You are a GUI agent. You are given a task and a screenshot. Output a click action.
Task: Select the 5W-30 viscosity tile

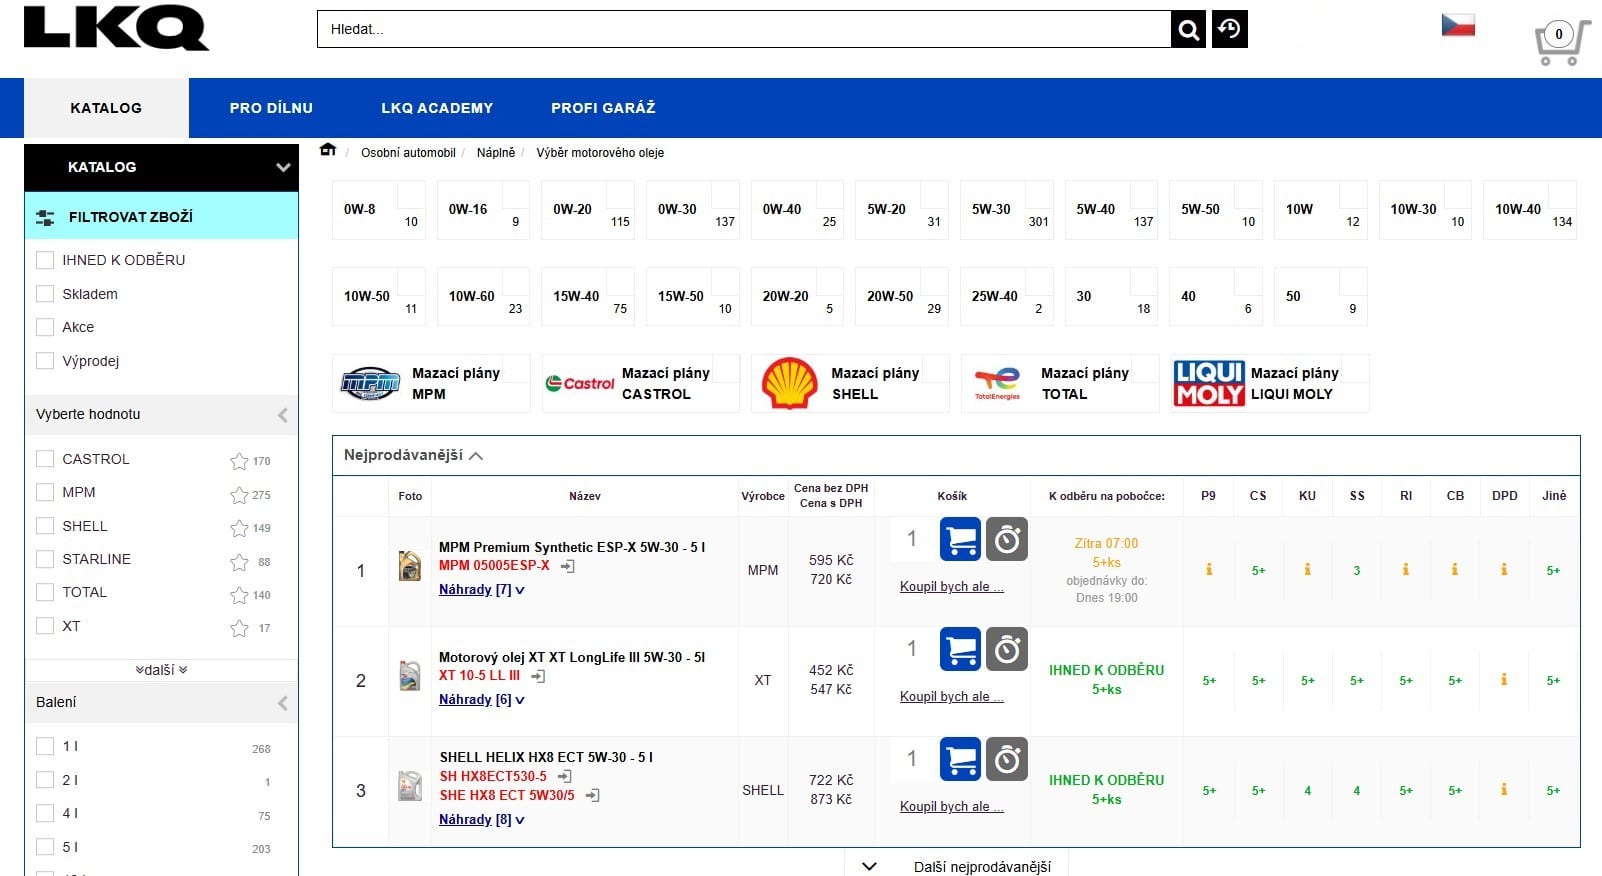tap(1006, 210)
